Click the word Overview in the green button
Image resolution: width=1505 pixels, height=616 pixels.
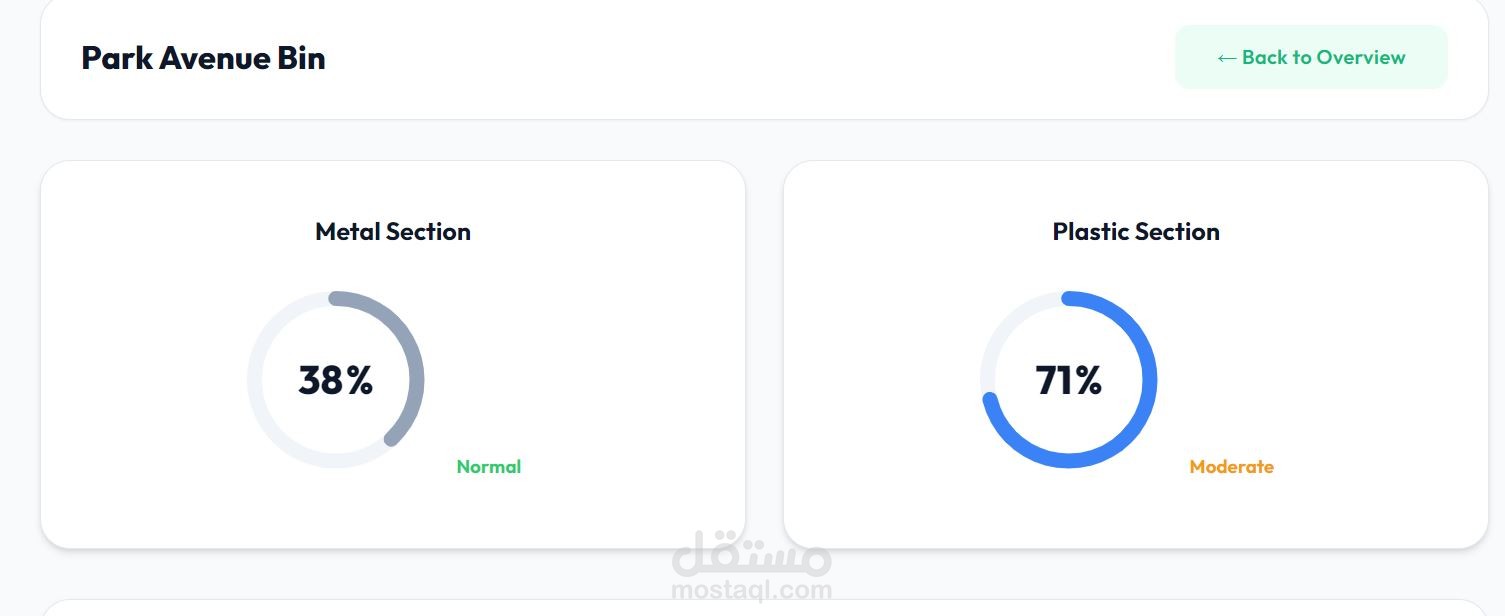pos(1361,58)
